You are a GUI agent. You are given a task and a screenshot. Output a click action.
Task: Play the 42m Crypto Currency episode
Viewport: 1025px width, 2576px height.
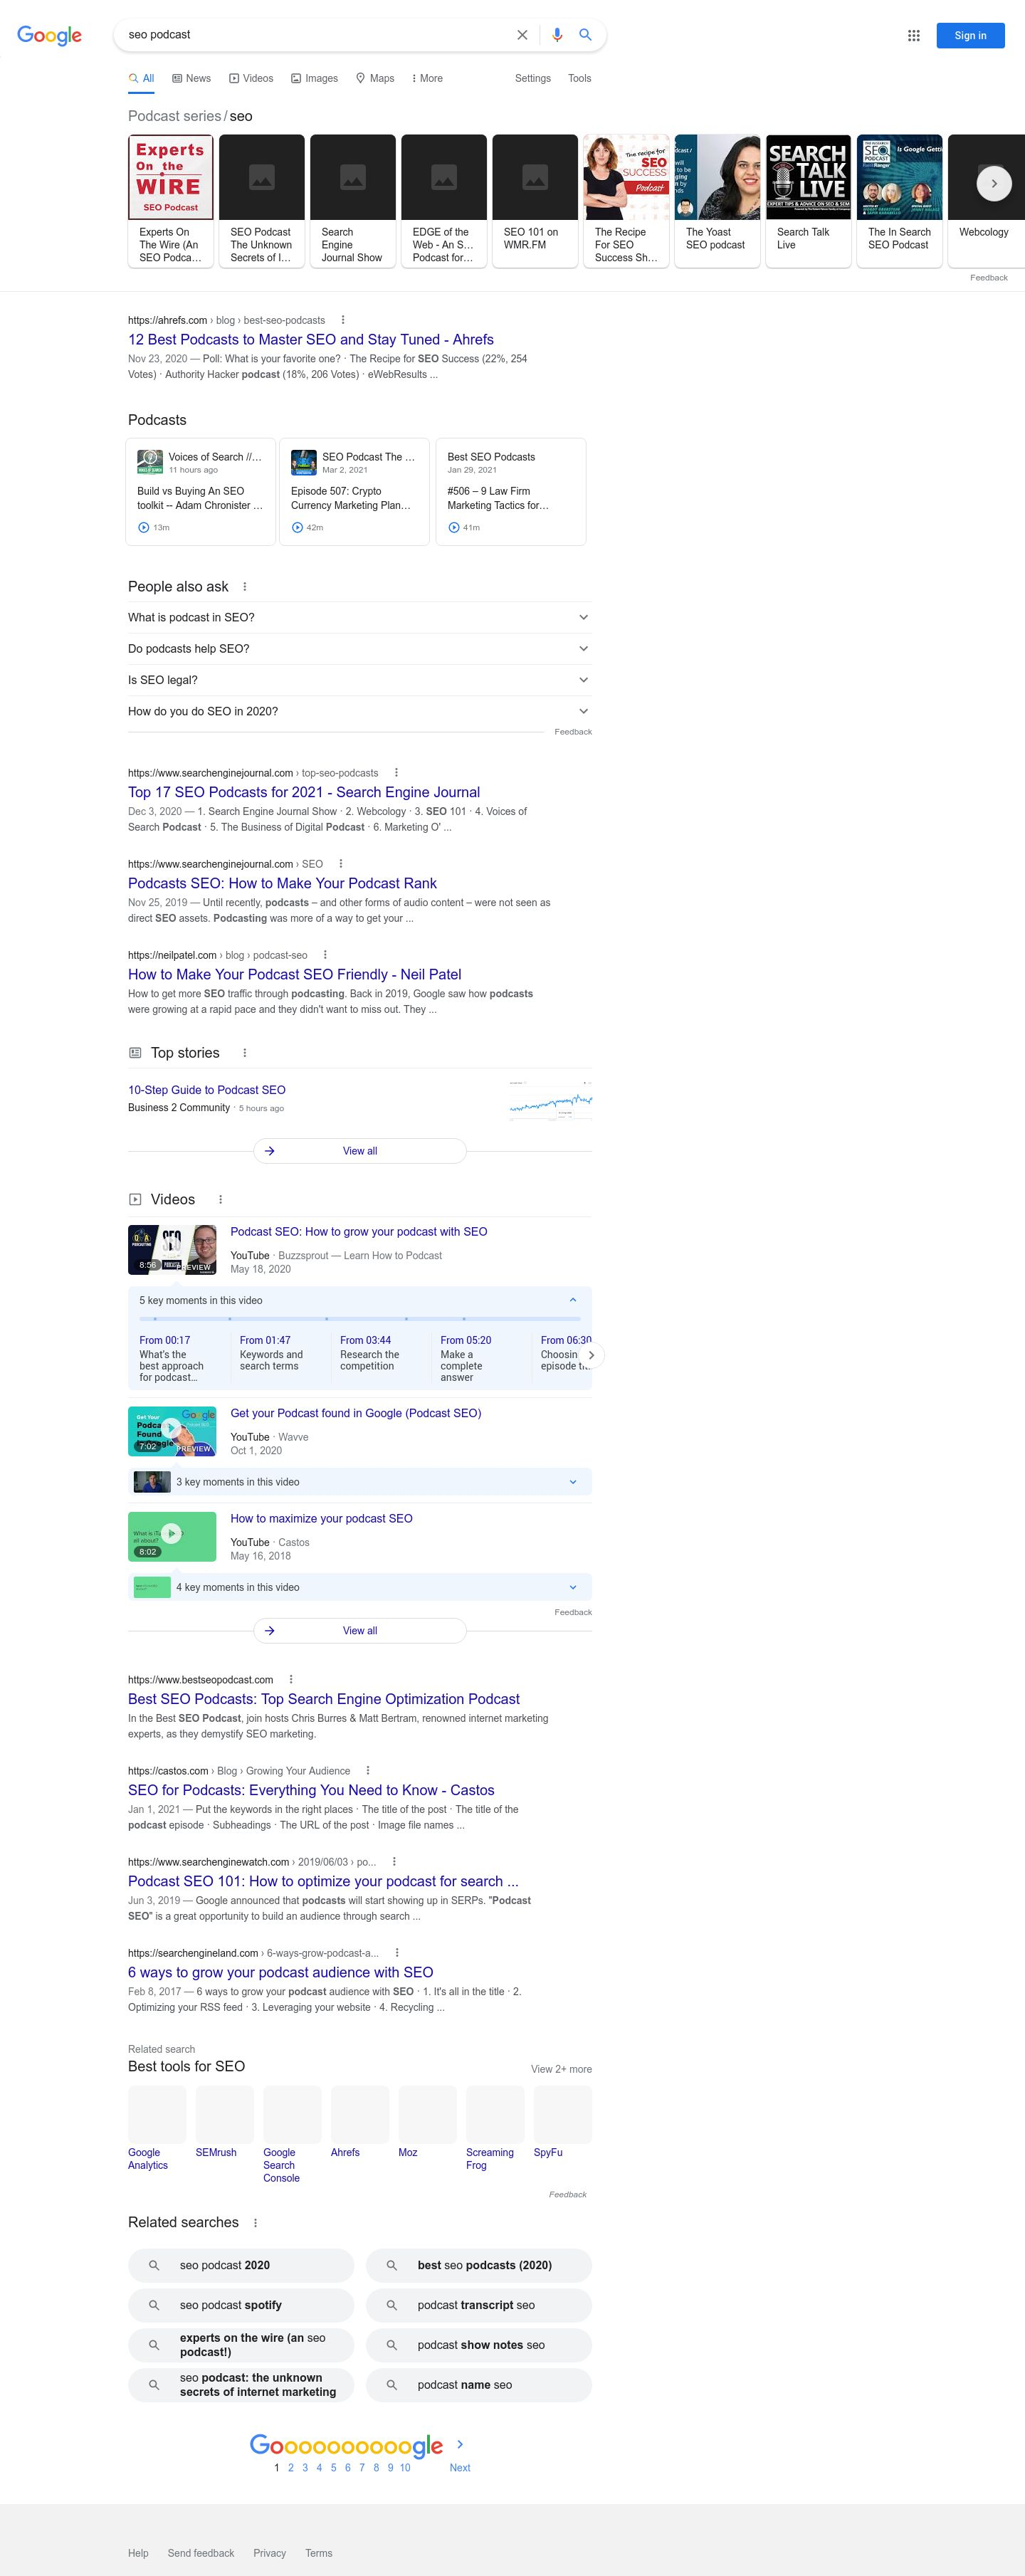point(297,527)
